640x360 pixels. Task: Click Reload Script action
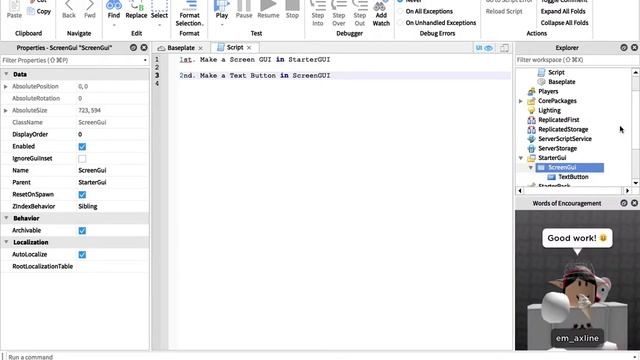click(x=504, y=11)
